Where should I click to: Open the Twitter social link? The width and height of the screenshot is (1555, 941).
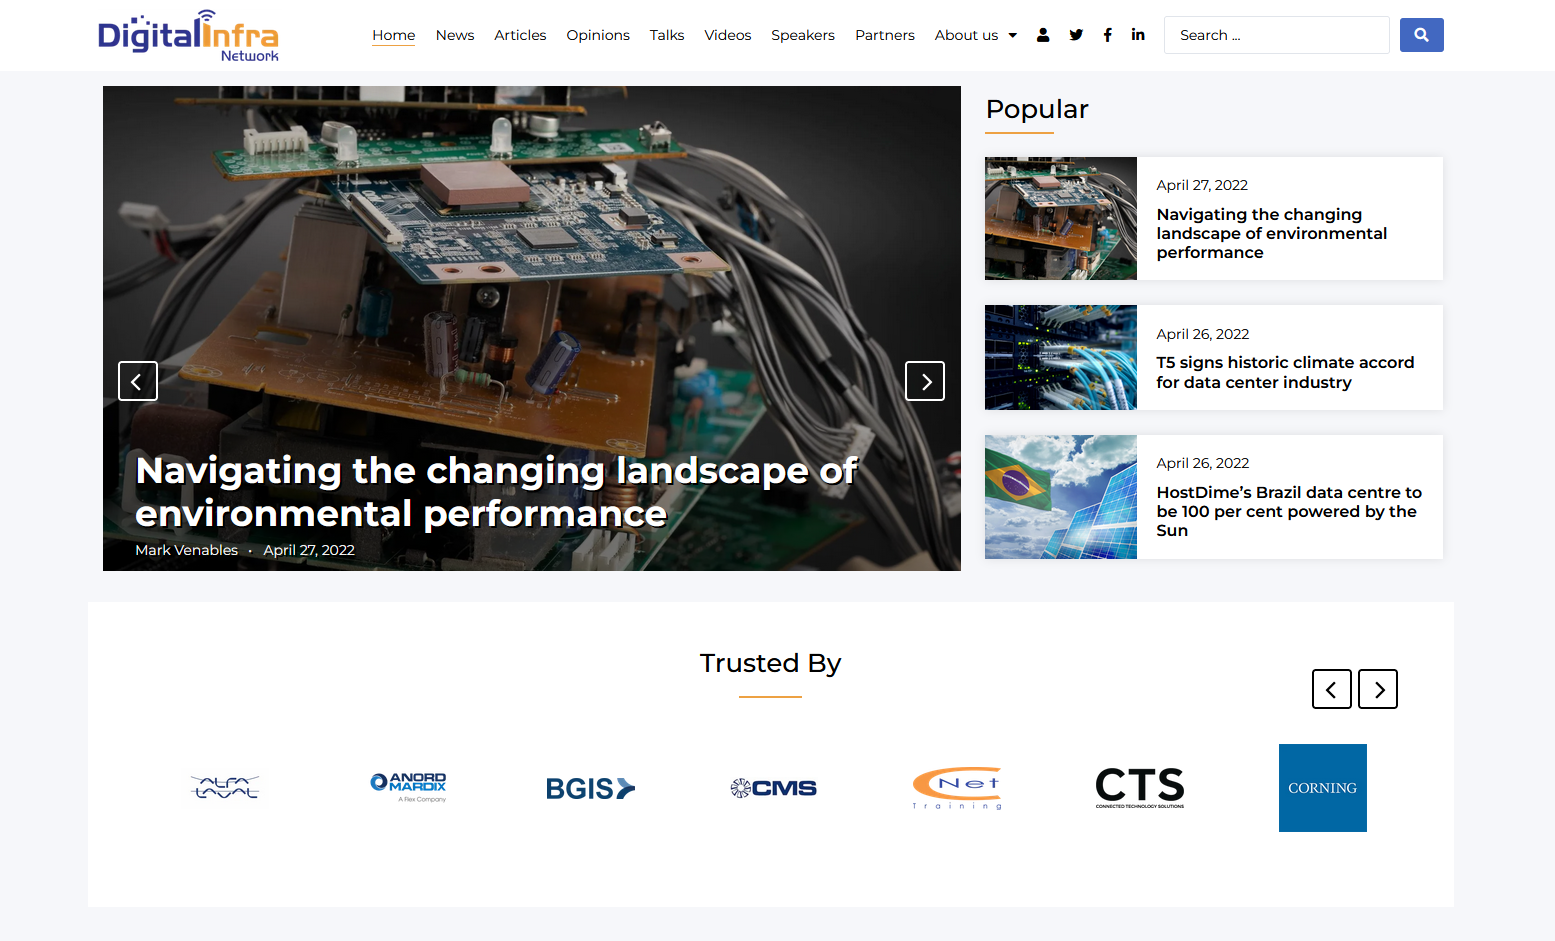point(1076,35)
